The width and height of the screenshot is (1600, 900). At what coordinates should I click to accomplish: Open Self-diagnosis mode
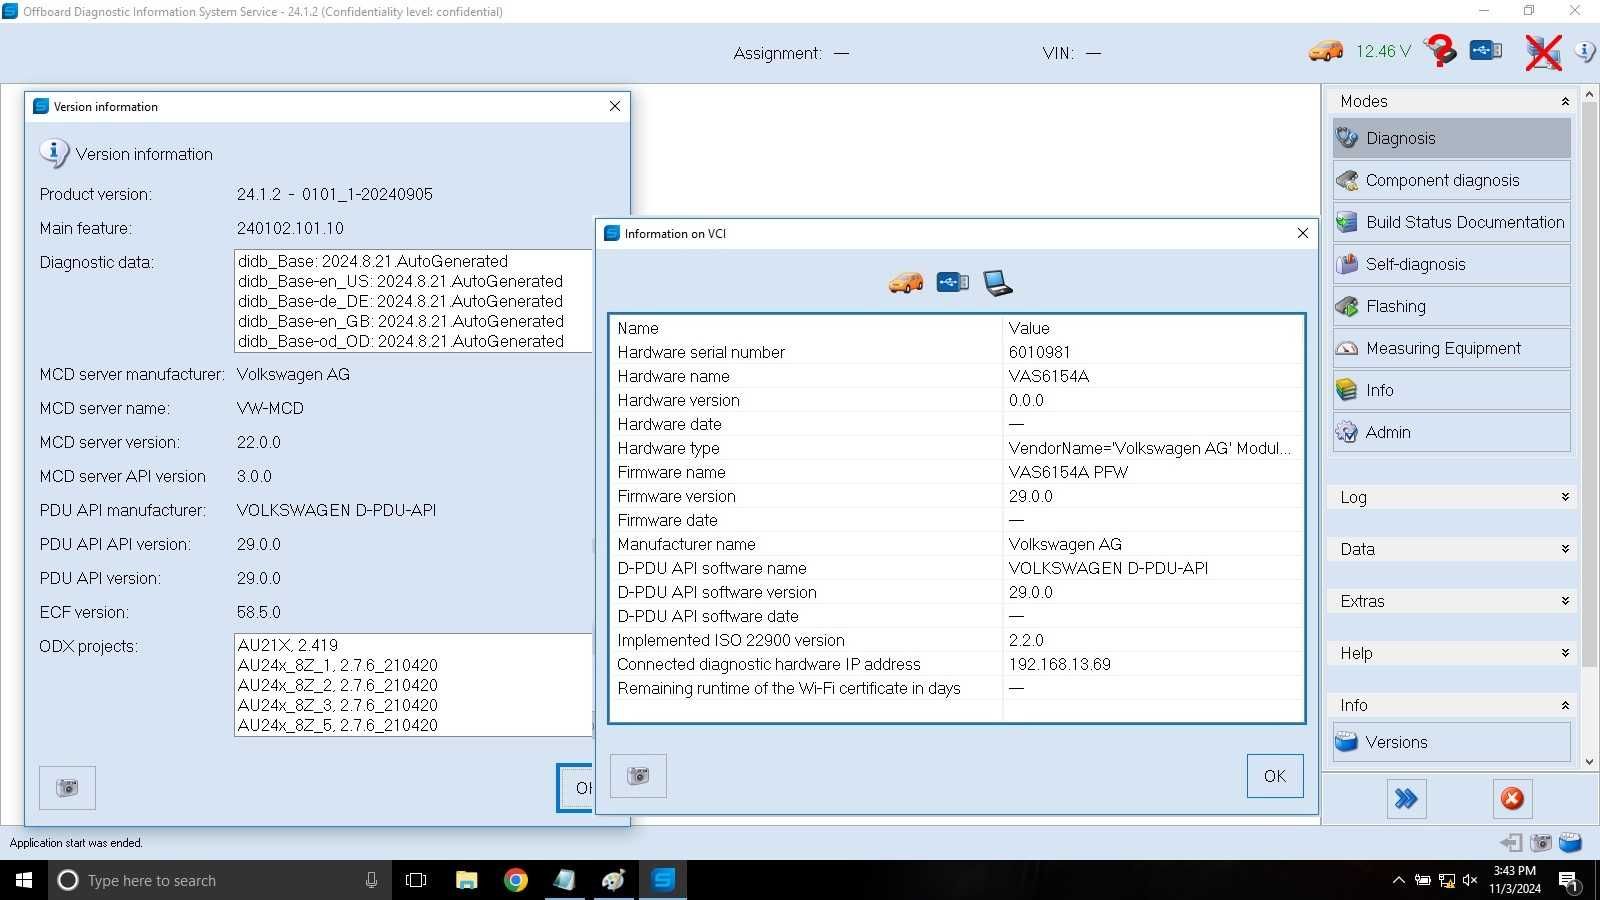[x=1451, y=264]
